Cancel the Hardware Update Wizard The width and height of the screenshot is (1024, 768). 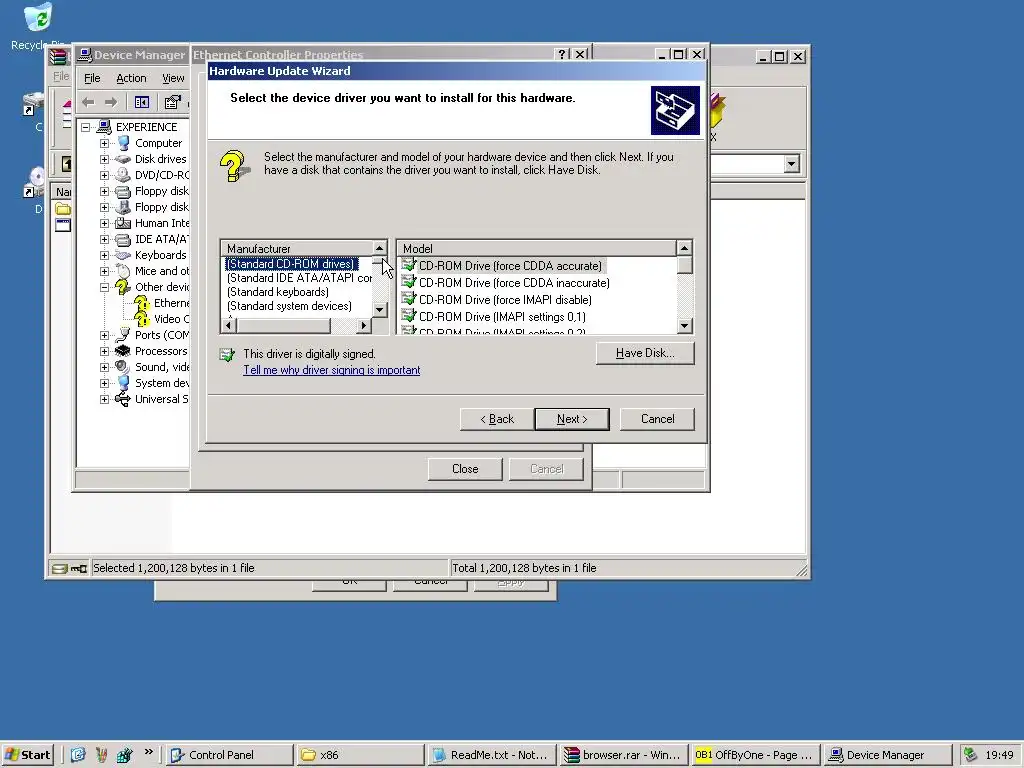(657, 419)
